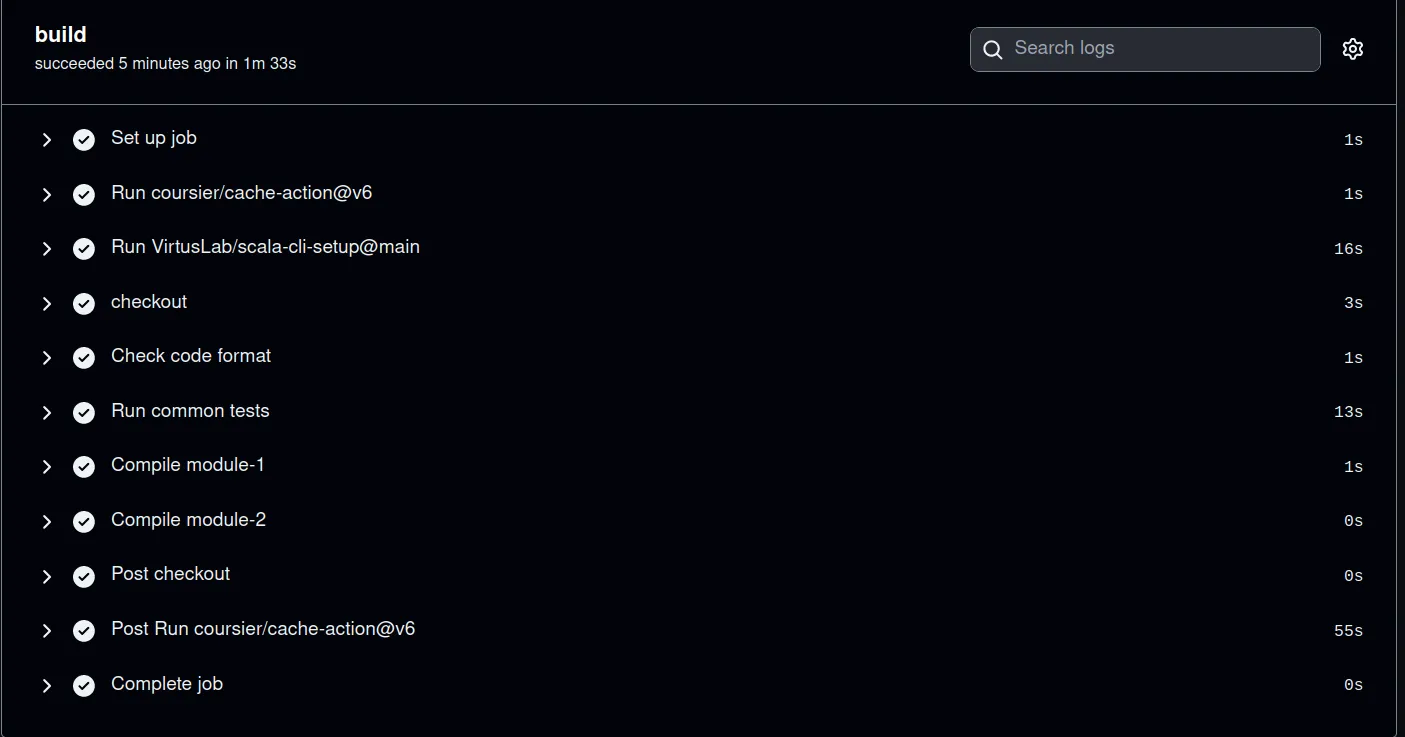Click the 1s duration of Check code format
The width and height of the screenshot is (1405, 737).
1353,358
